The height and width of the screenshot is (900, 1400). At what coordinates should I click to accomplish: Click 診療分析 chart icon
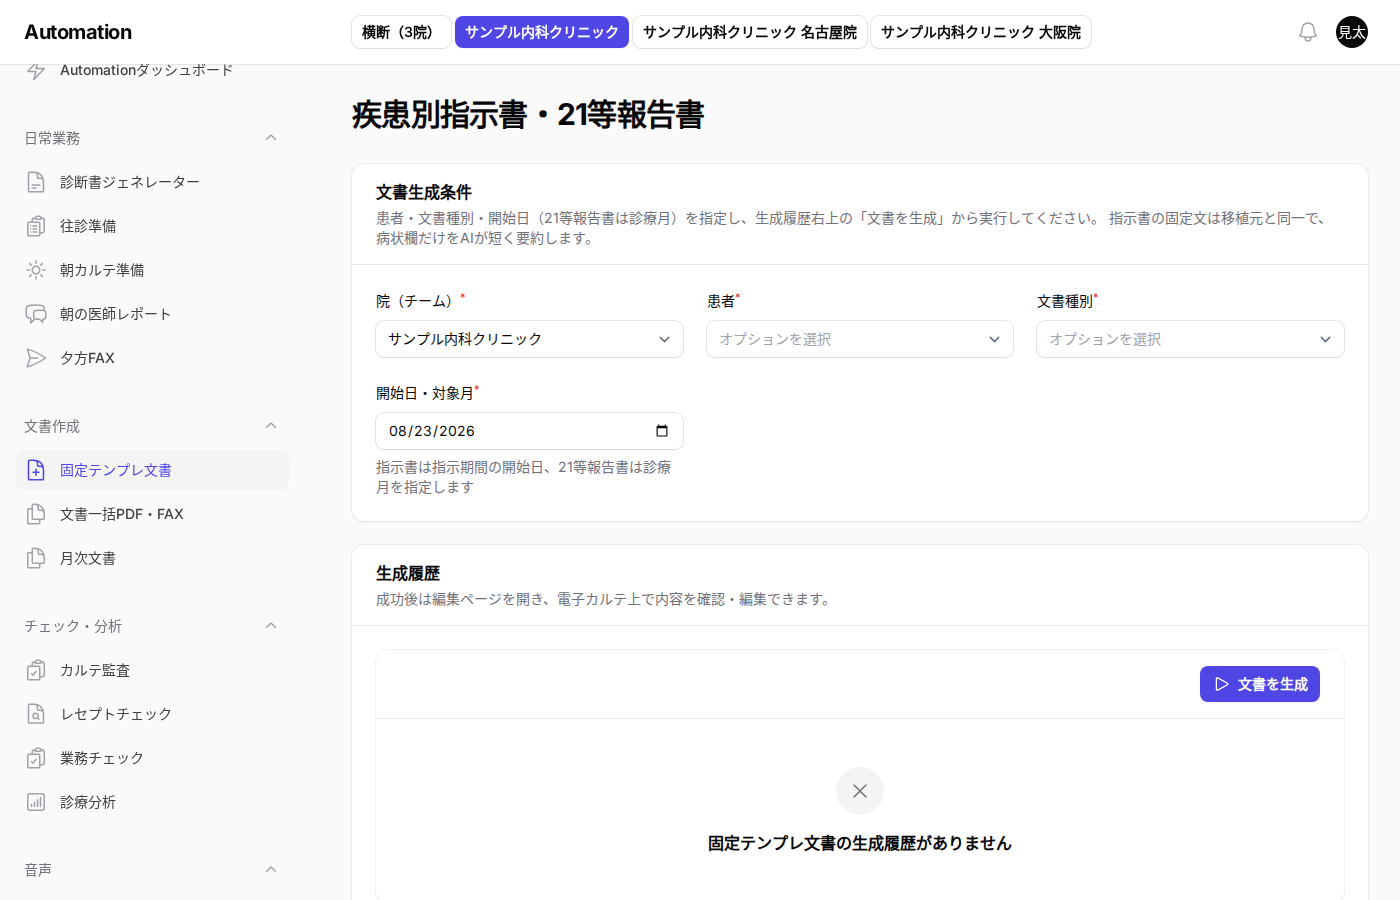pos(36,802)
